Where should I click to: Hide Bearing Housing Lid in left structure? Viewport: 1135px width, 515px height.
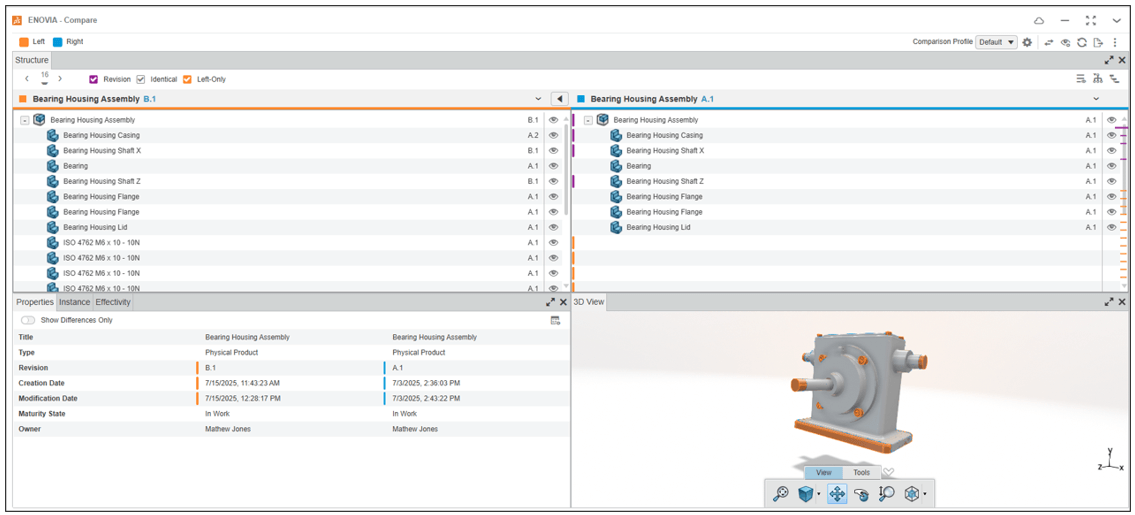coord(553,227)
